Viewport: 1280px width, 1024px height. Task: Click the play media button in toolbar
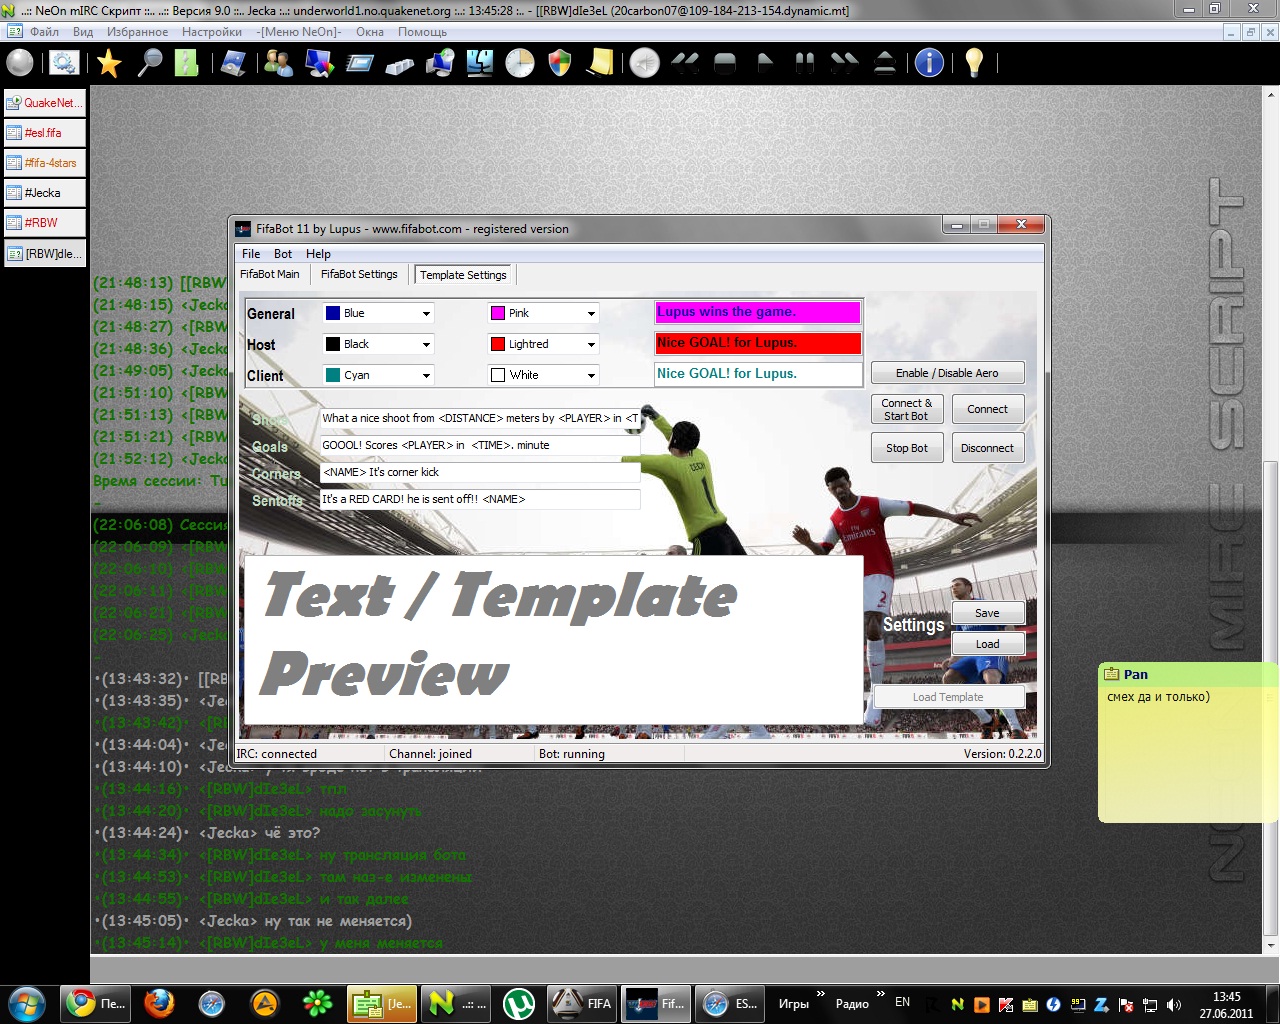pyautogui.click(x=765, y=63)
